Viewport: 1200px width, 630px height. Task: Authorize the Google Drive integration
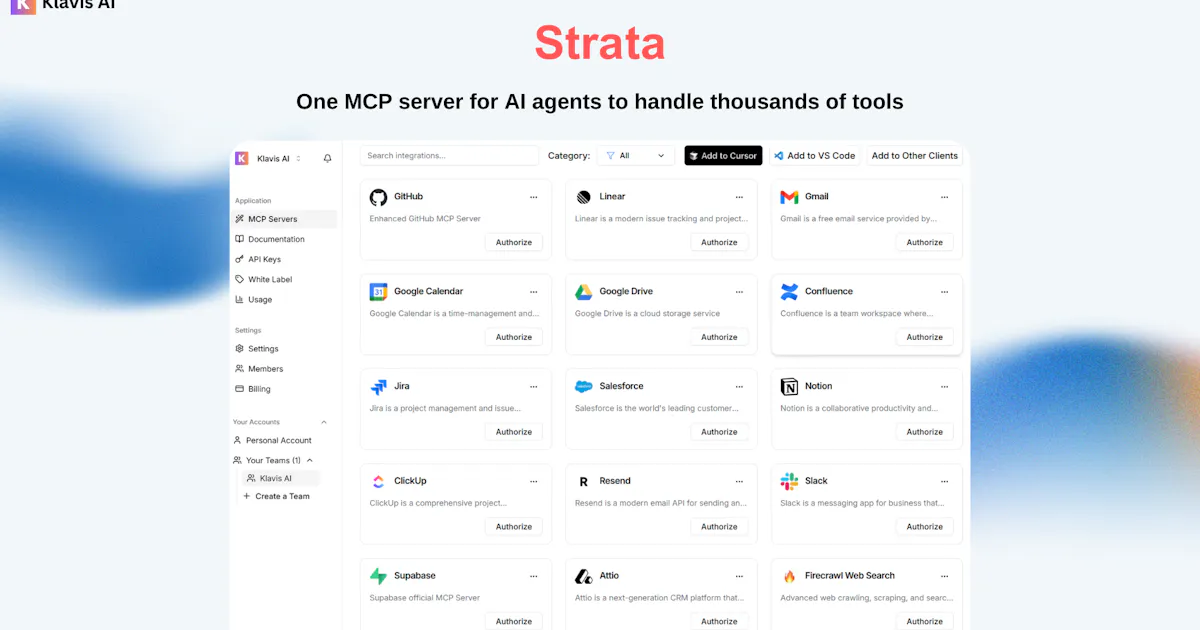click(719, 337)
